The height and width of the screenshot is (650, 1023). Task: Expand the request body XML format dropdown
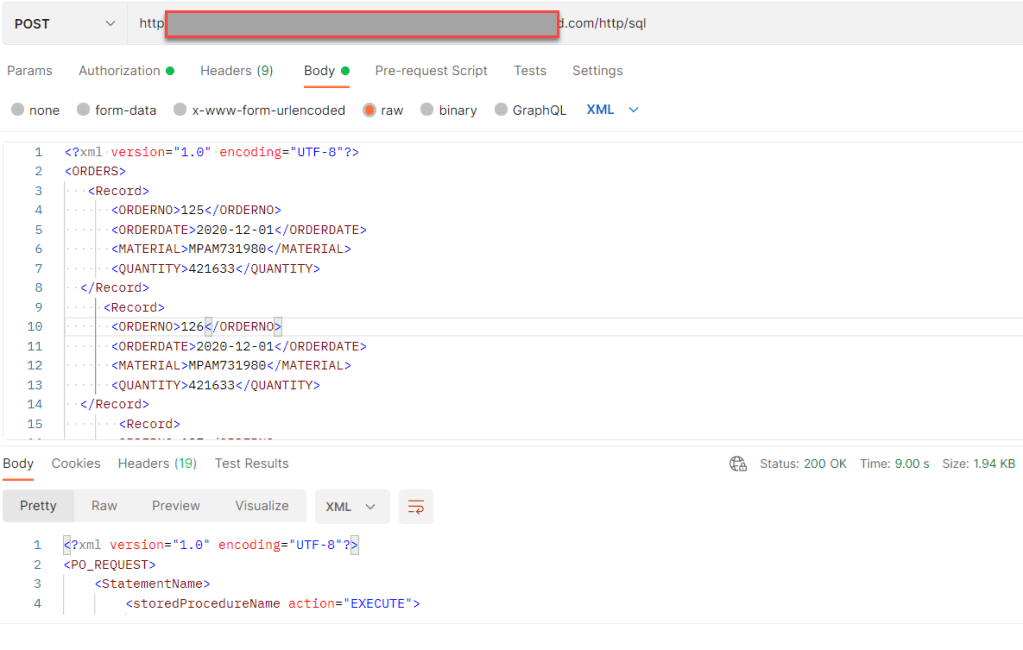click(x=612, y=110)
